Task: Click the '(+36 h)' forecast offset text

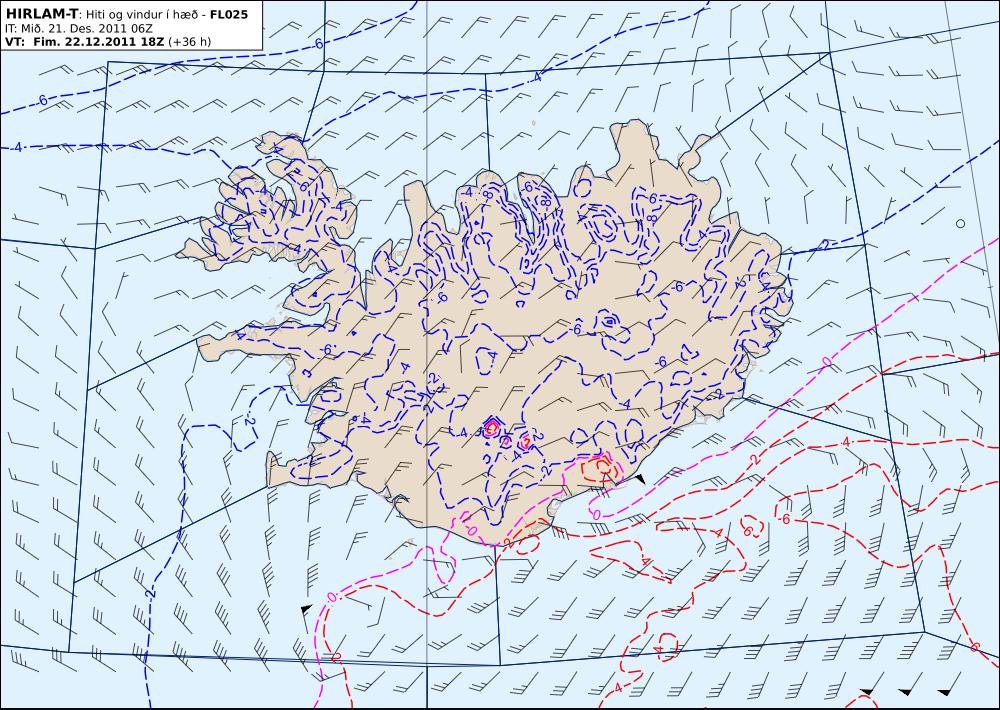Action: pyautogui.click(x=189, y=42)
